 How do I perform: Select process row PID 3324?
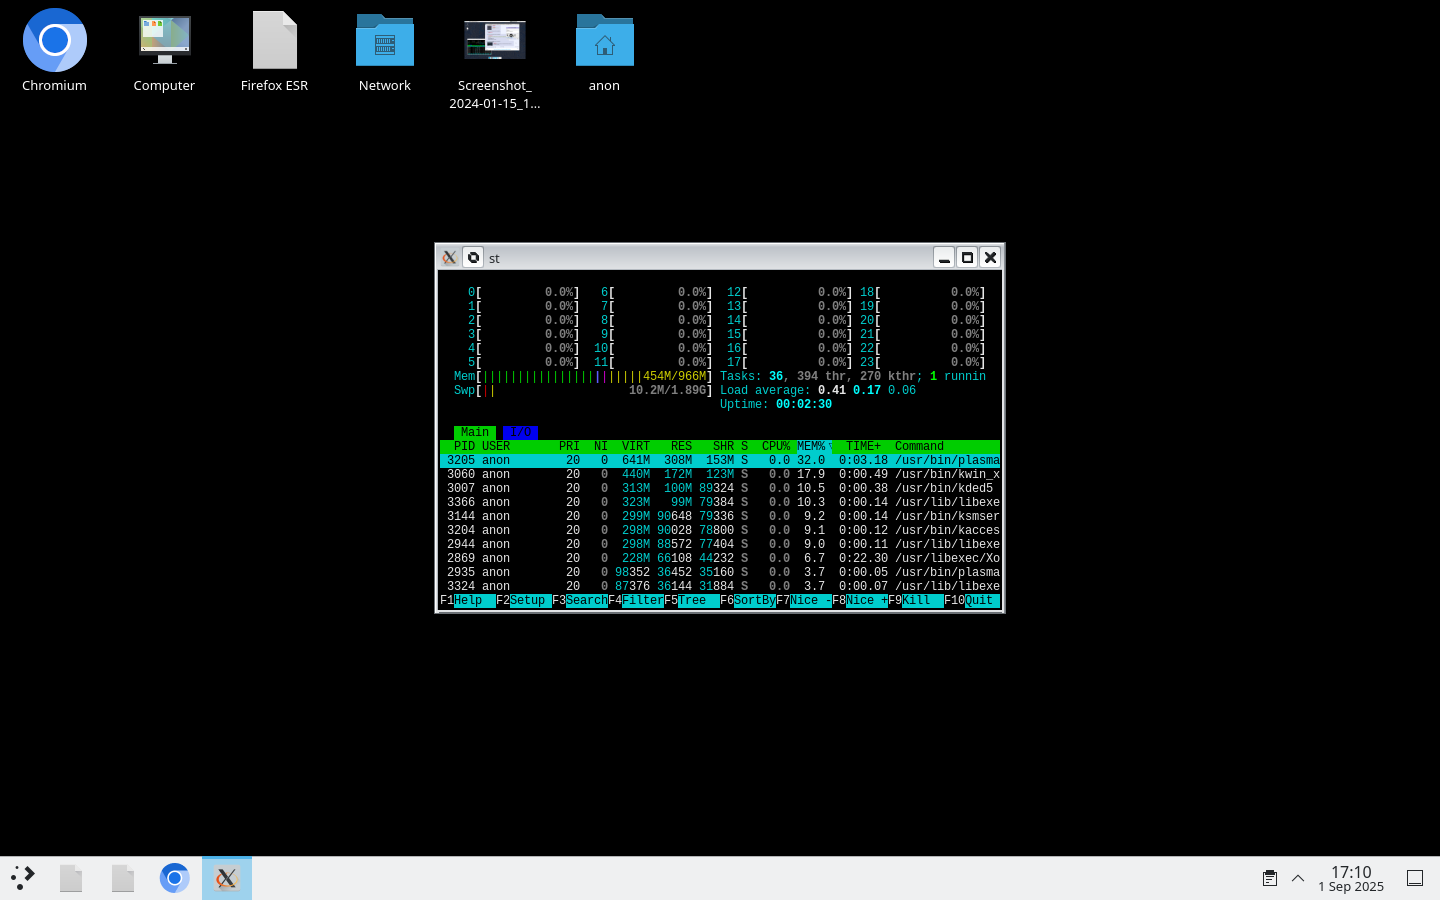click(x=720, y=586)
